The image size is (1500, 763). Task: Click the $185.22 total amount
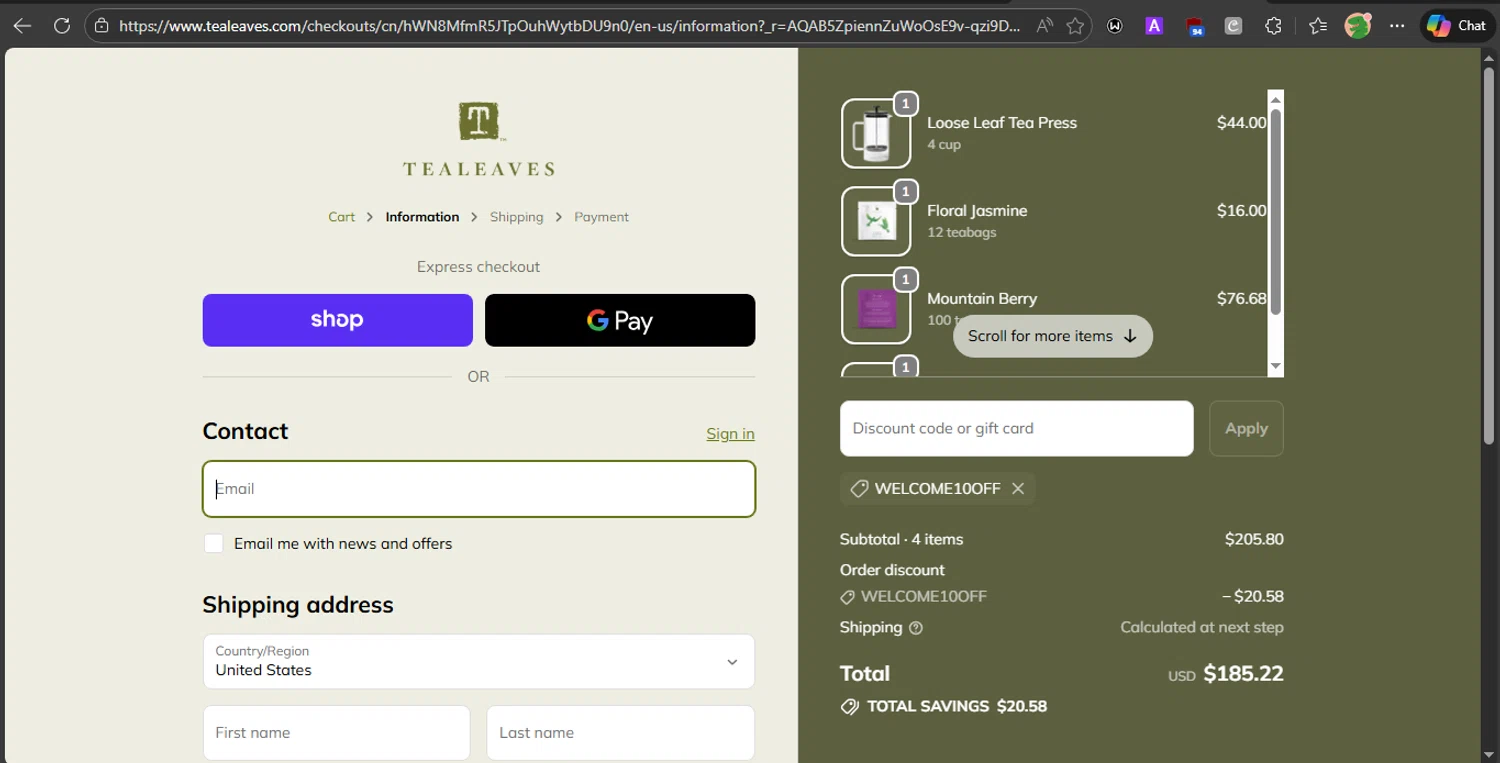pos(1243,674)
